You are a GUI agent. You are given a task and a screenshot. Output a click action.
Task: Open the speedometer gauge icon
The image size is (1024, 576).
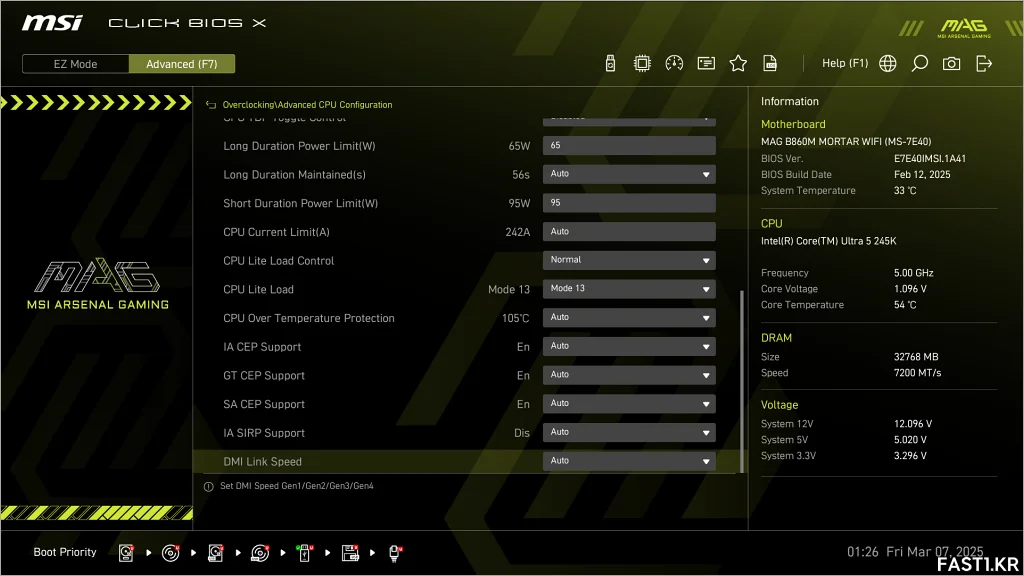click(674, 63)
